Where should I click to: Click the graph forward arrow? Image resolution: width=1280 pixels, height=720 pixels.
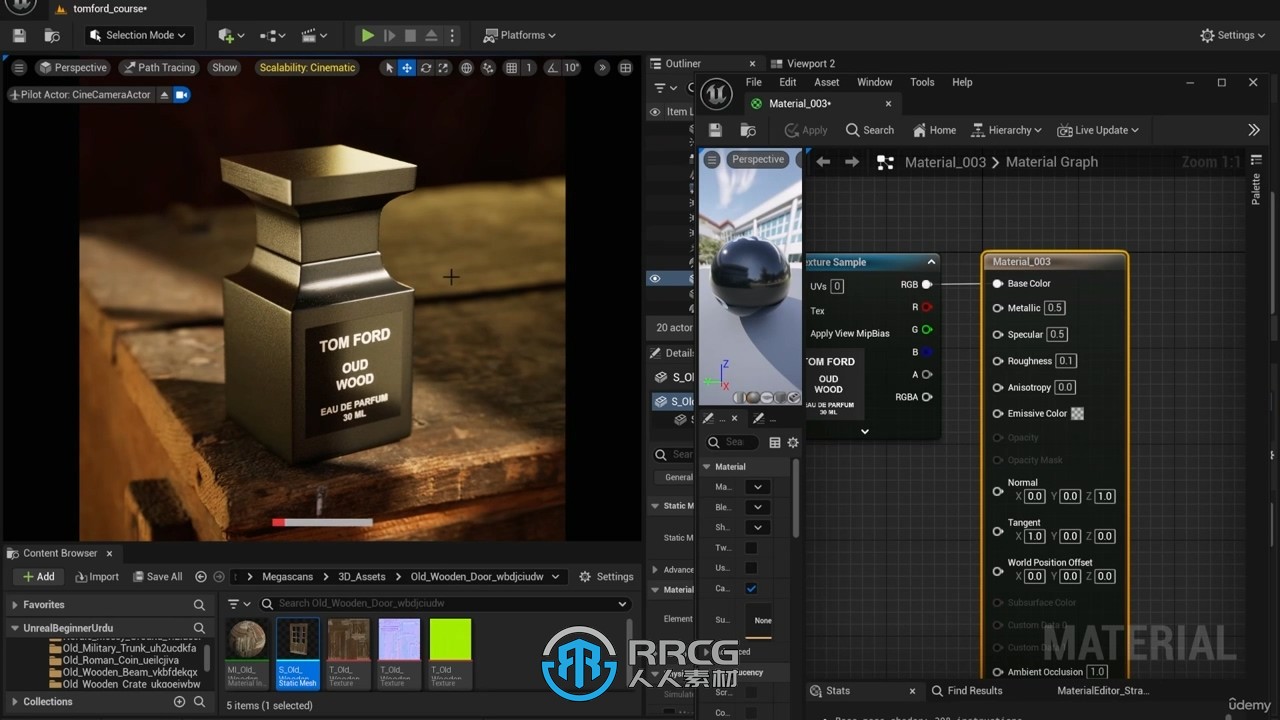(852, 162)
